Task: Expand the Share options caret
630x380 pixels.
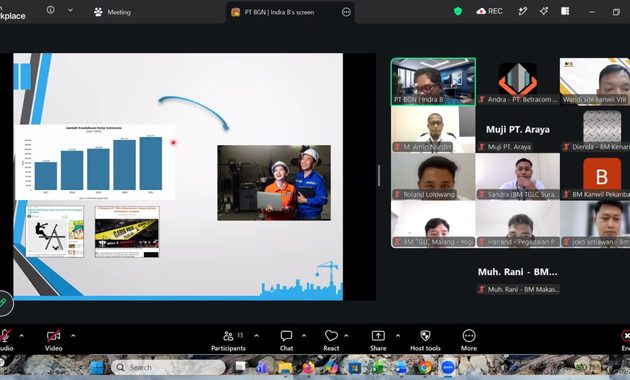Action: [x=398, y=335]
